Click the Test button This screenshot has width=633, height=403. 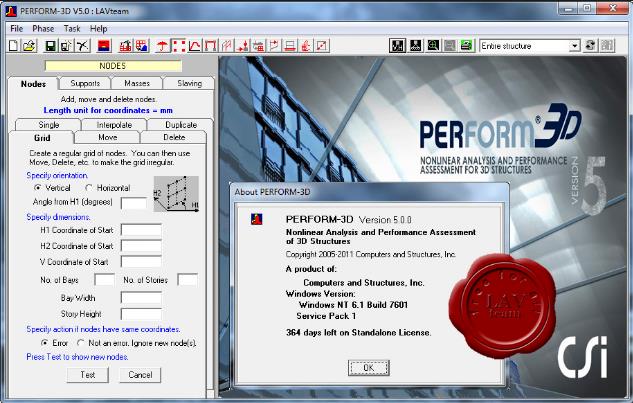[87, 375]
